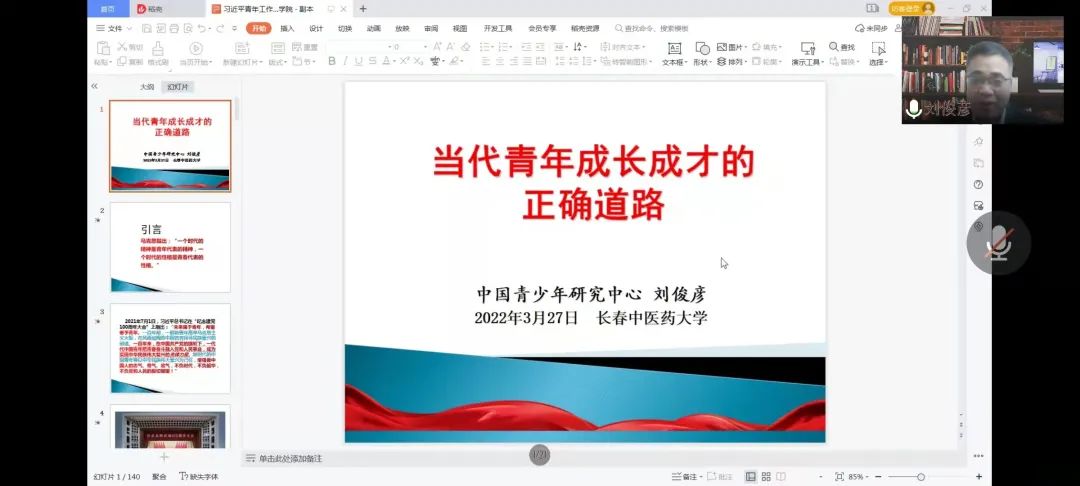Switch to the Outline (大纲) panel tab
The height and width of the screenshot is (486, 1080).
[x=147, y=87]
